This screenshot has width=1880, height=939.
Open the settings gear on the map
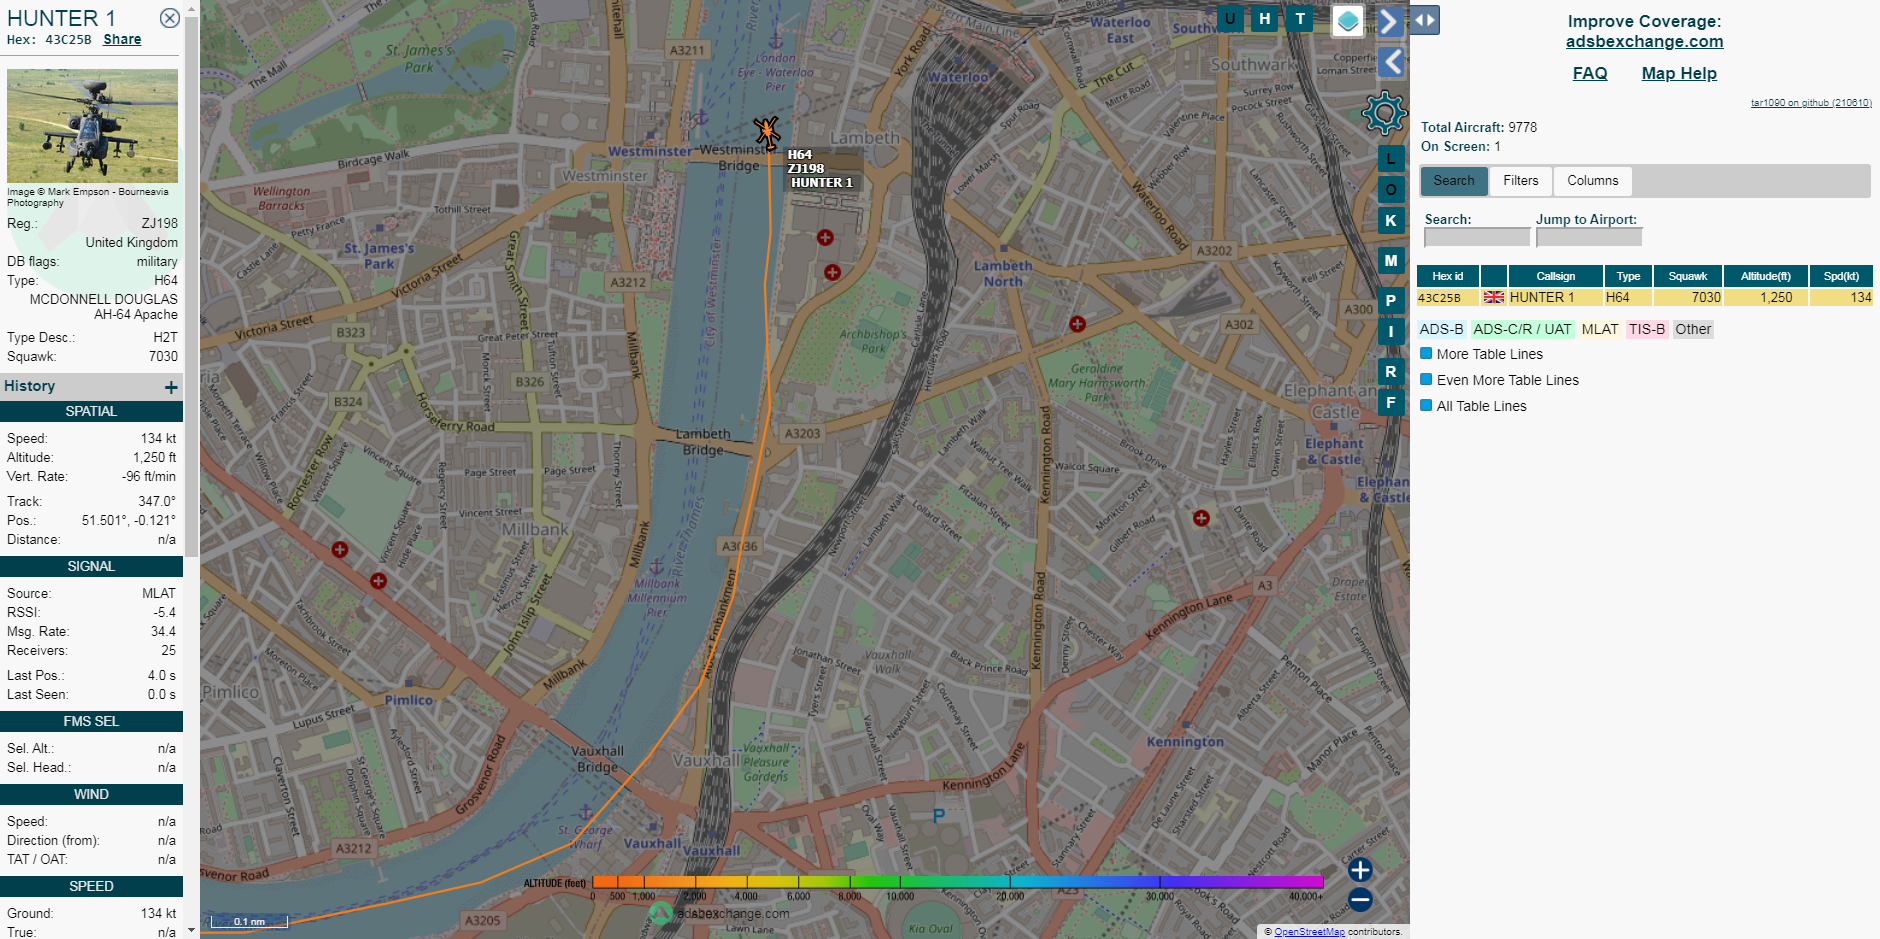tap(1384, 113)
